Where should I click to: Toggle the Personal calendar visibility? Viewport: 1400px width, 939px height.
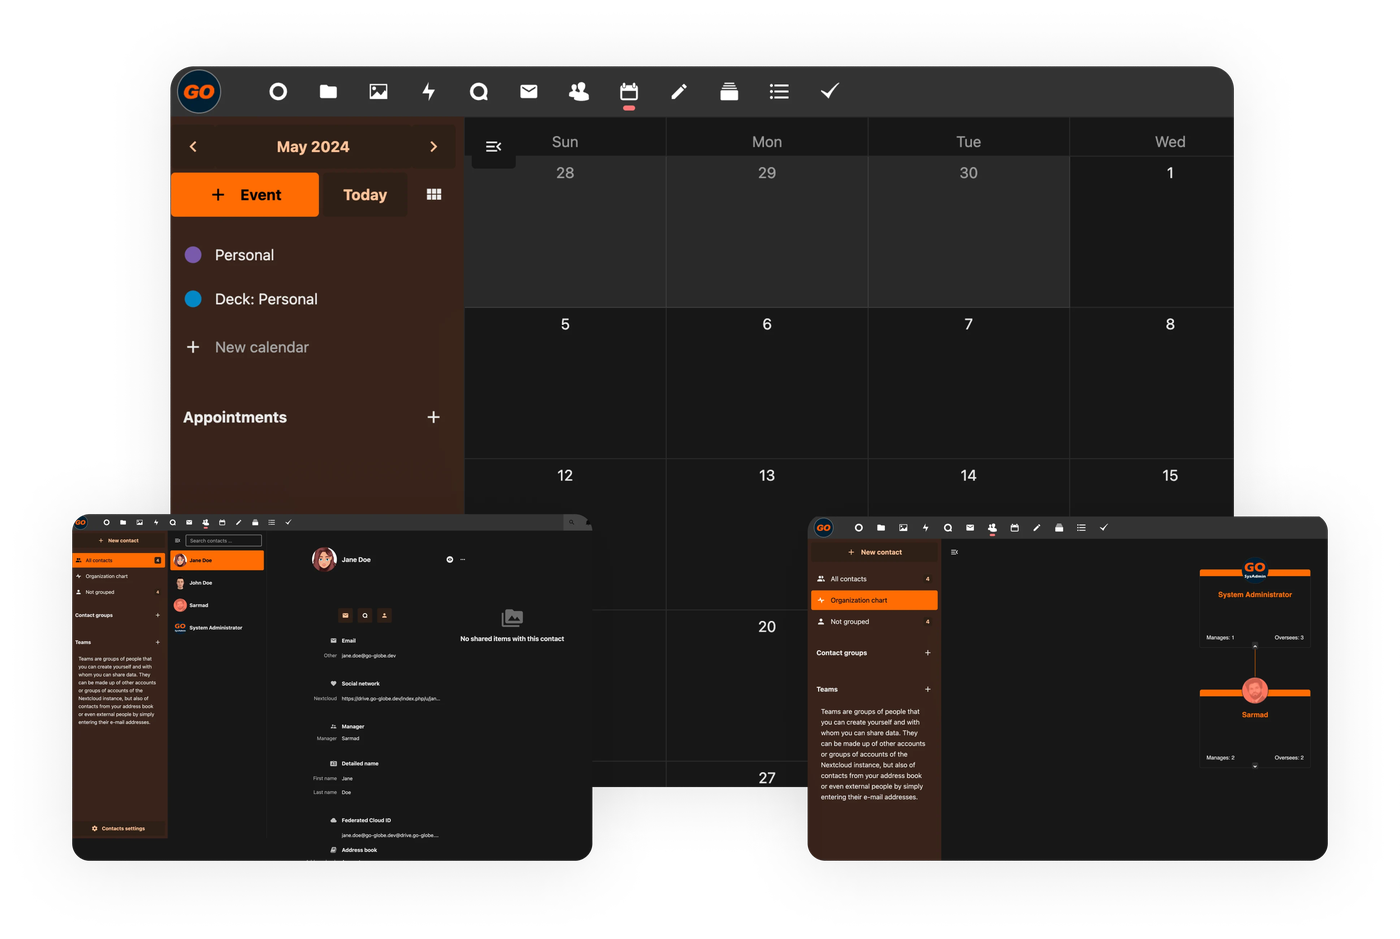[194, 255]
